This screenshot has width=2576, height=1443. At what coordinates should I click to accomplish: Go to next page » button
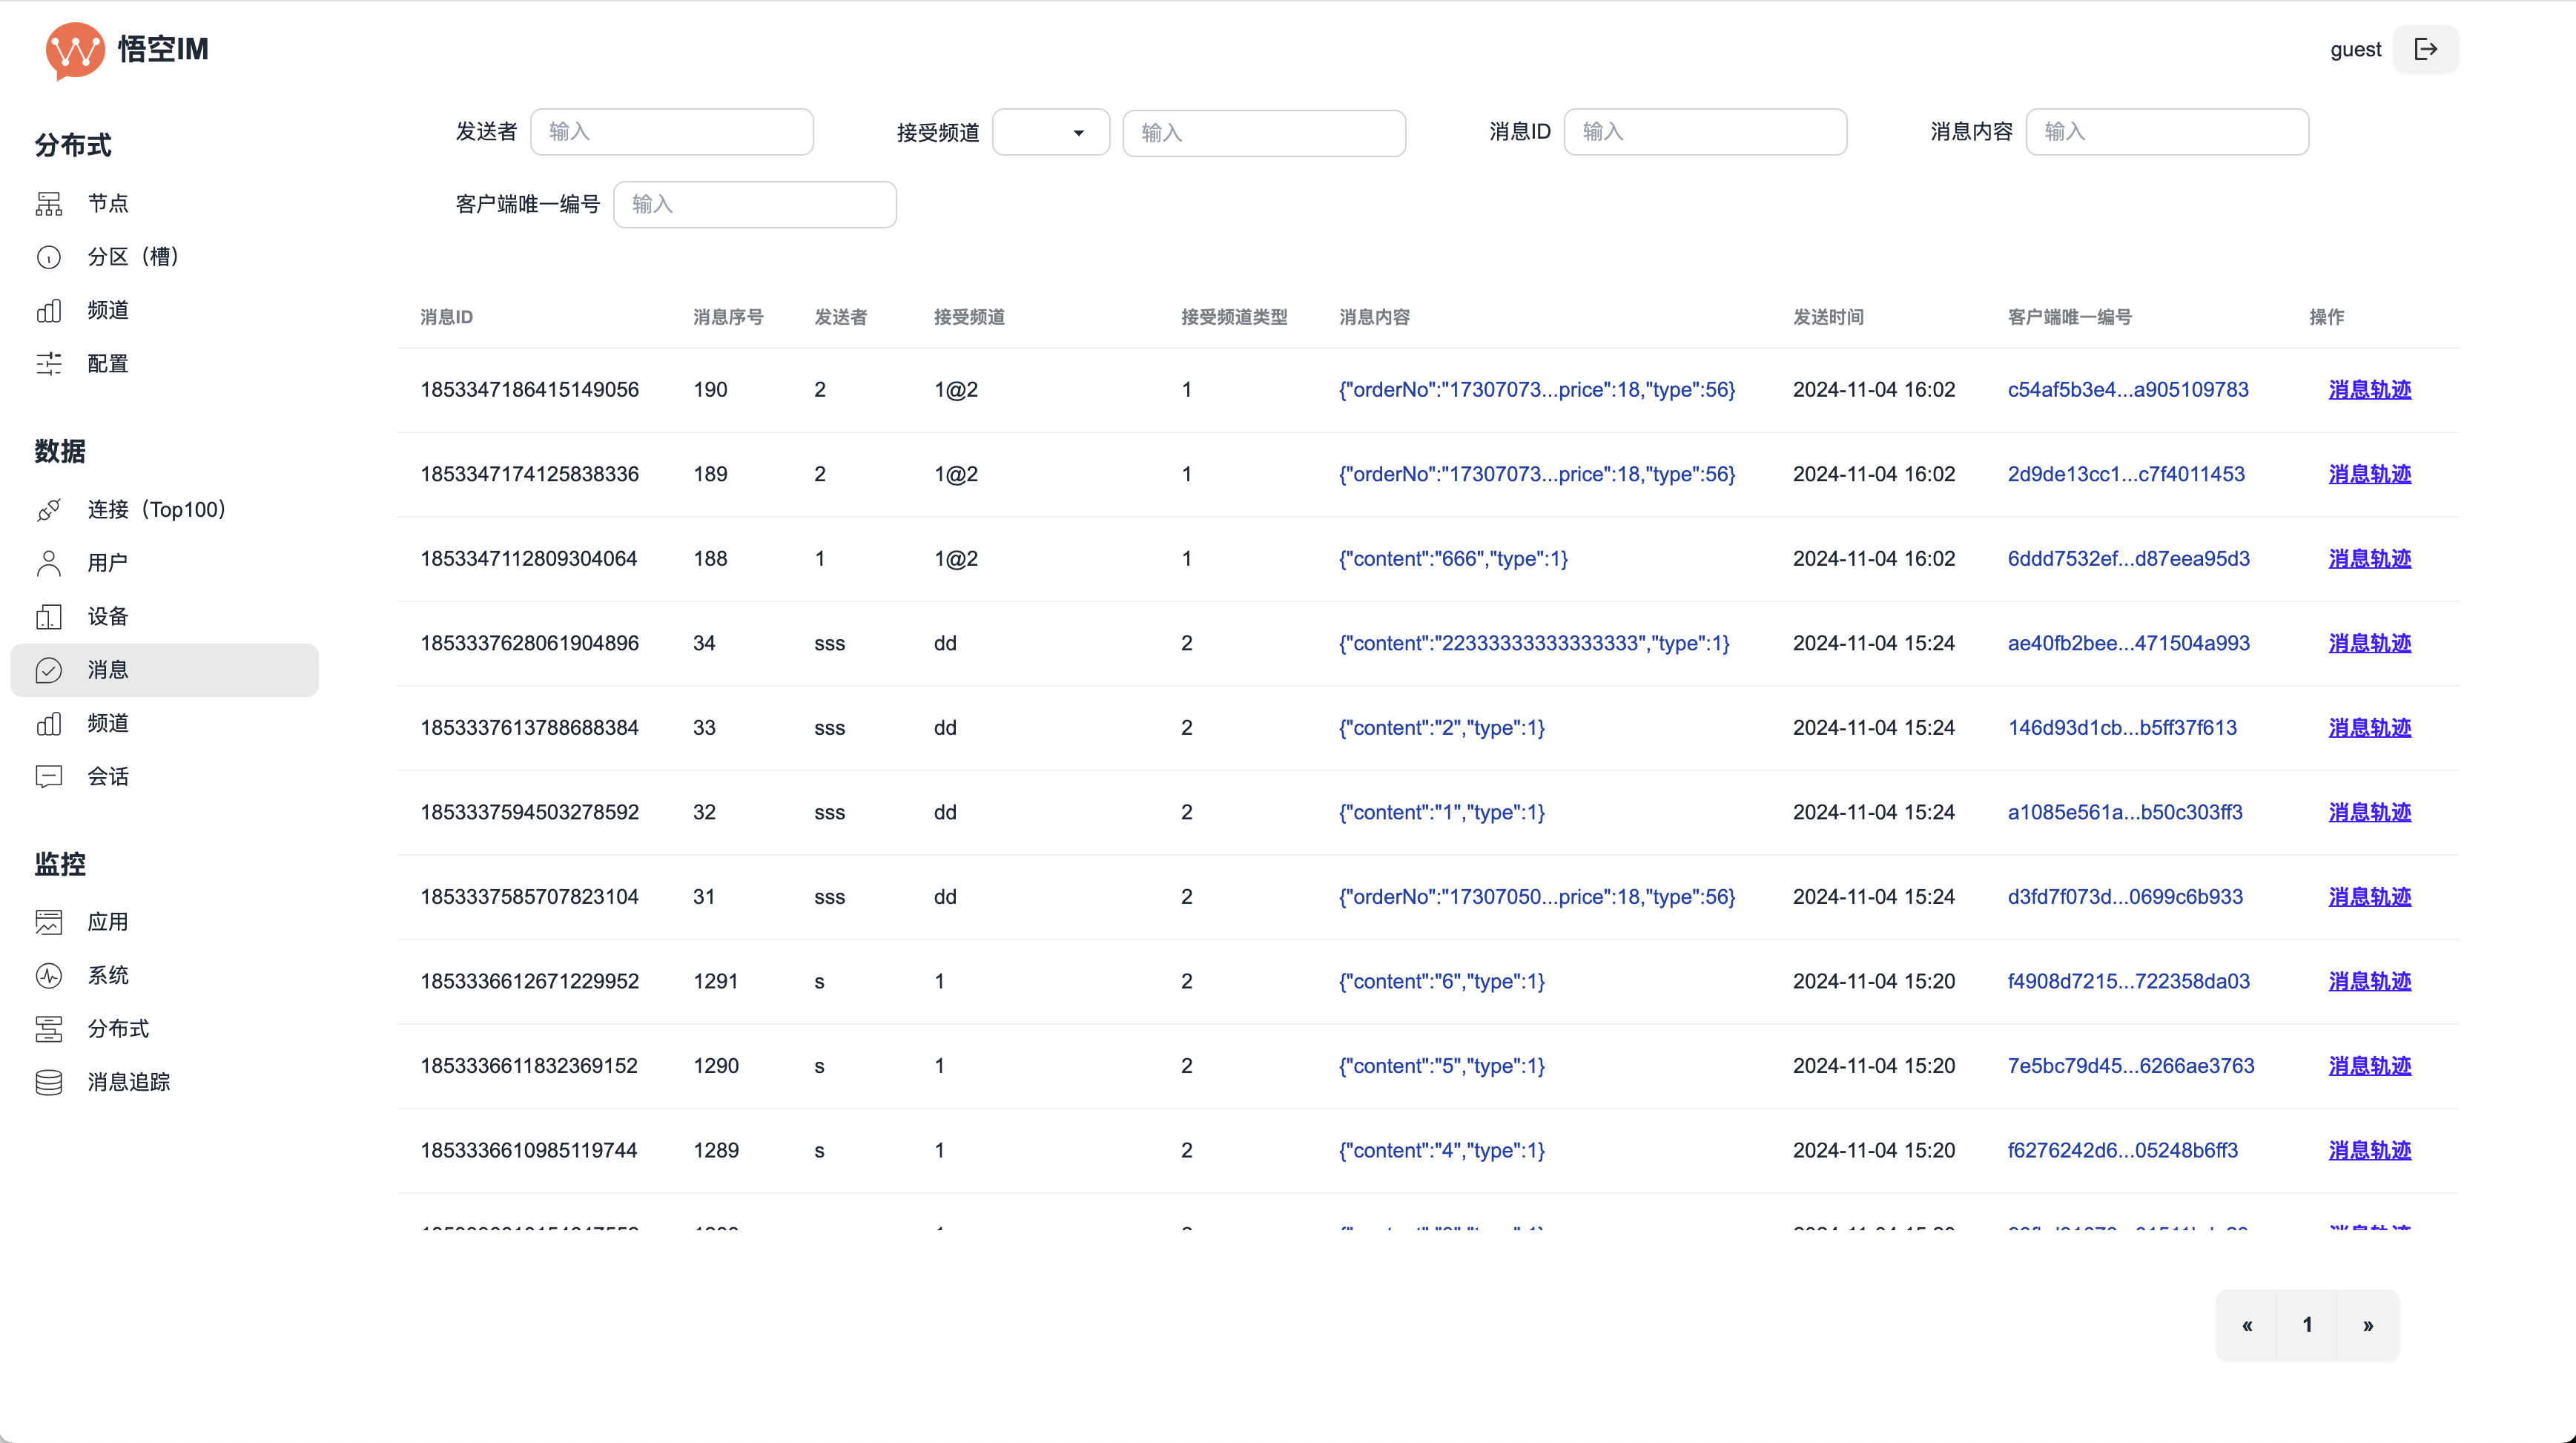click(x=2368, y=1325)
